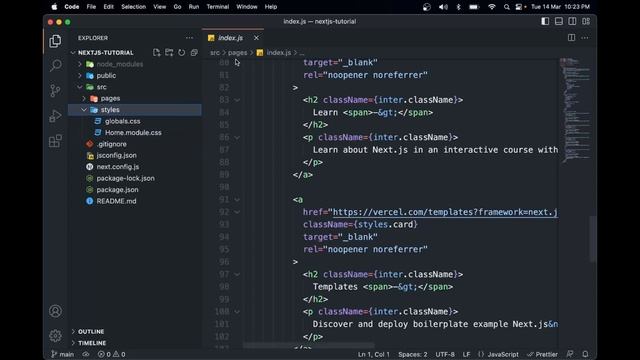The width and height of the screenshot is (640, 360).
Task: Open the Search view in activity bar
Action: click(55, 65)
